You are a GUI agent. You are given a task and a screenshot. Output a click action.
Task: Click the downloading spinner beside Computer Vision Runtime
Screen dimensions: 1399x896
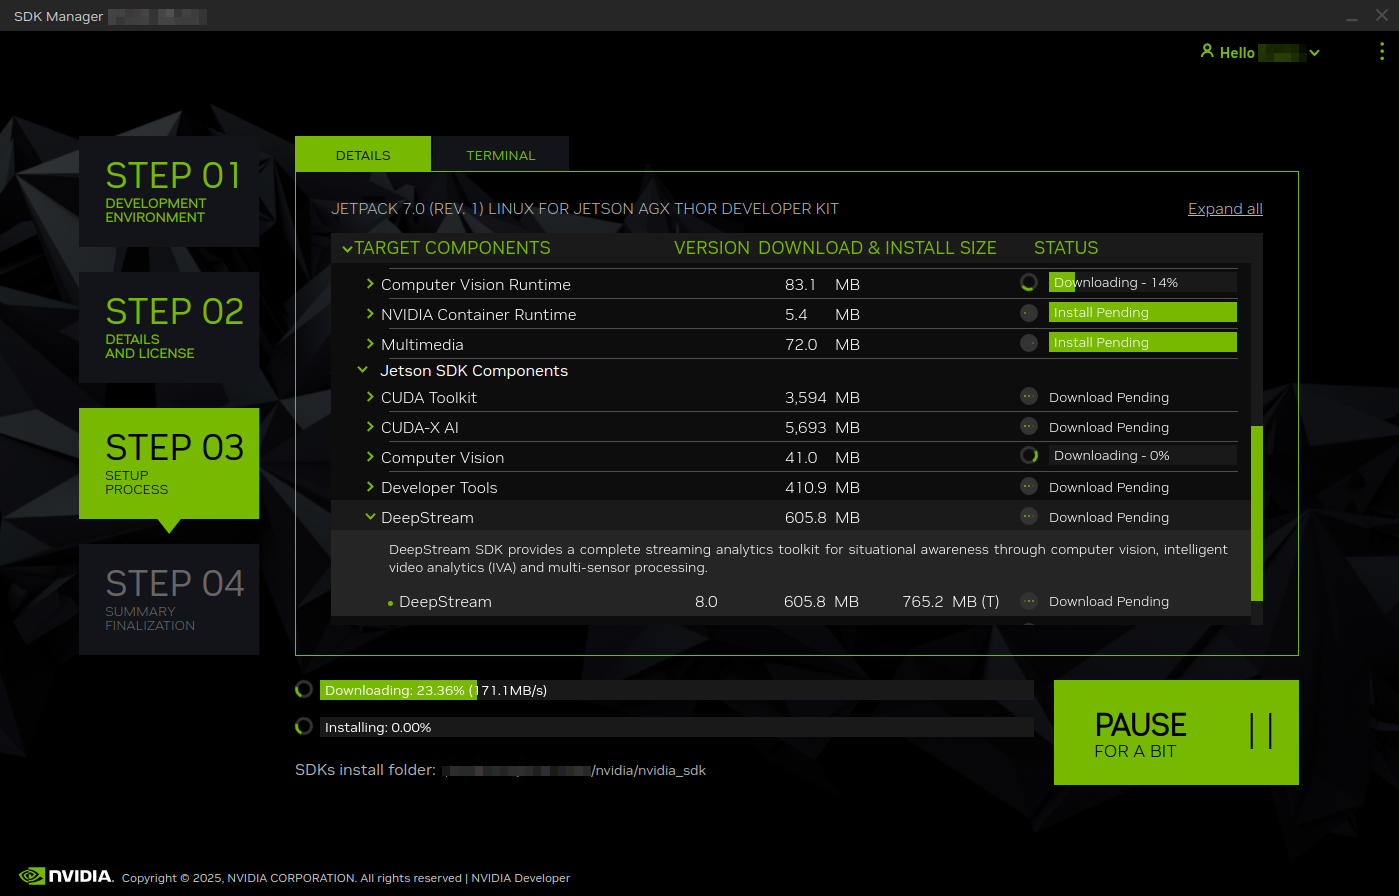tap(1029, 282)
